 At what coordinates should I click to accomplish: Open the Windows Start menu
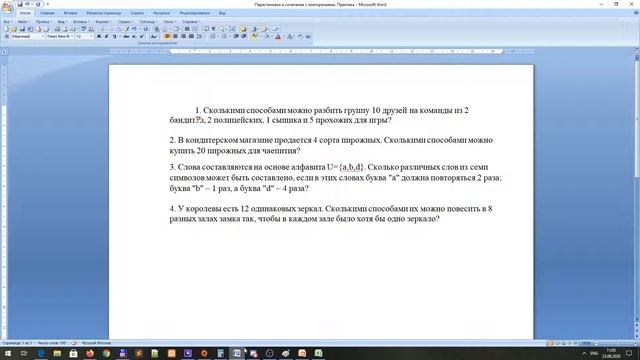coord(7,353)
